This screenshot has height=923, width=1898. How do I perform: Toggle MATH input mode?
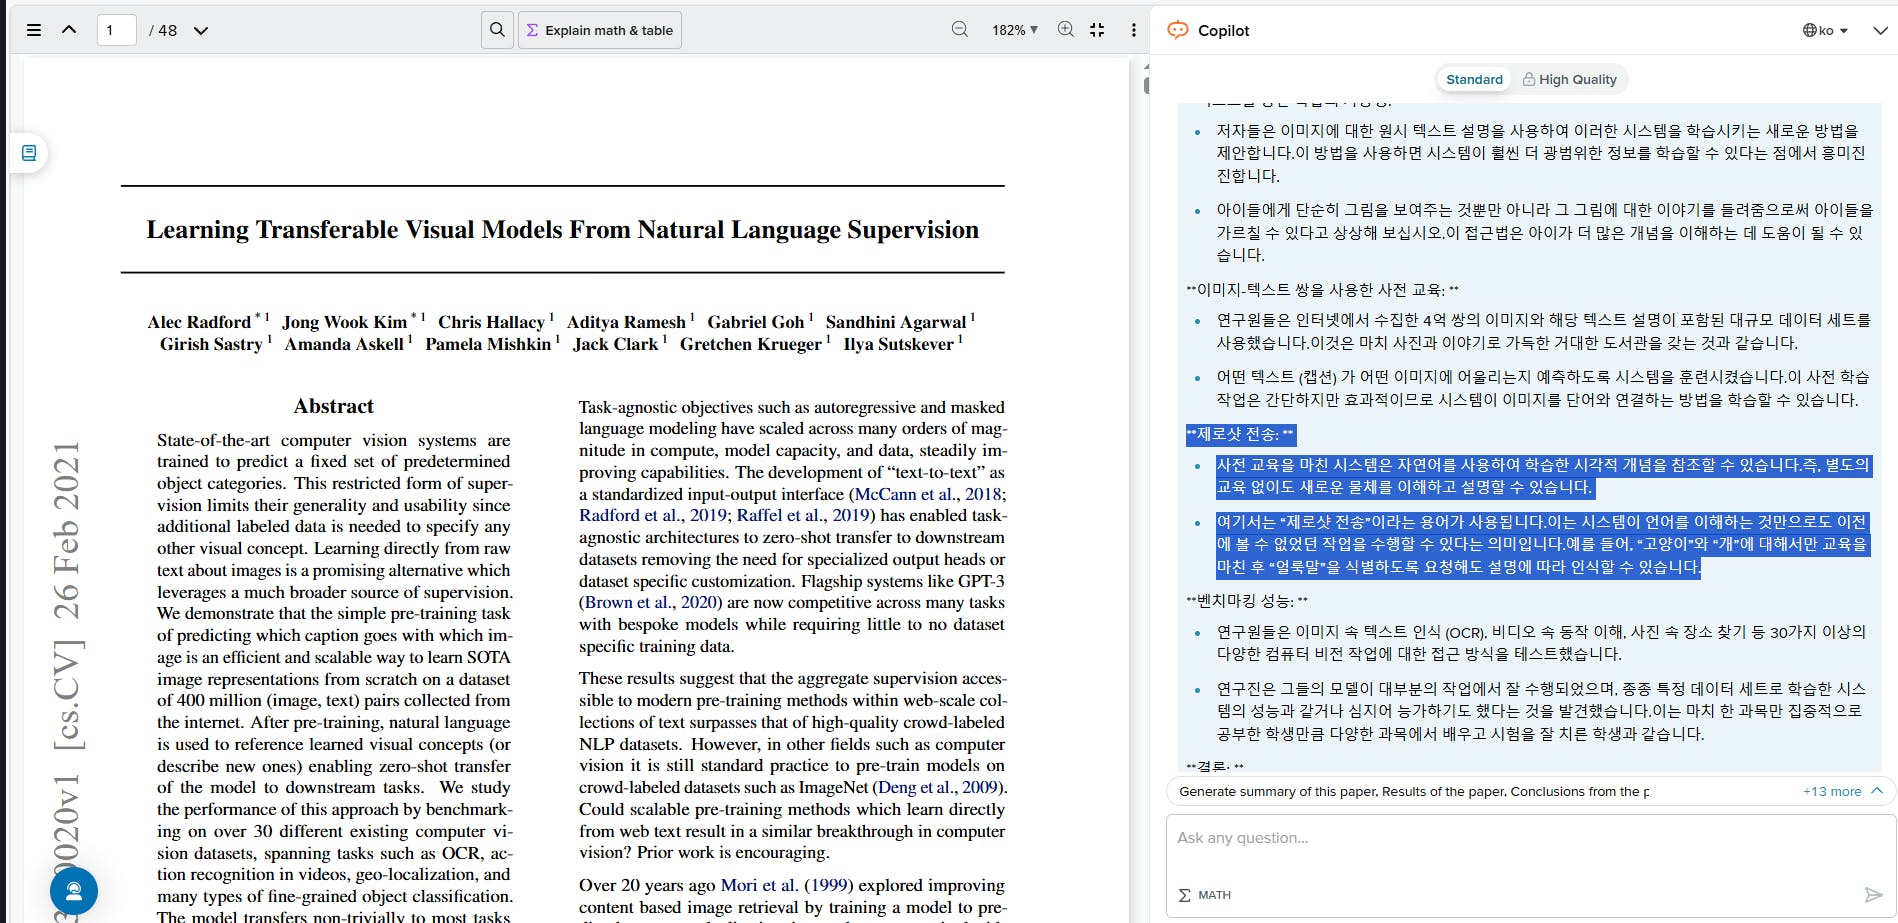(x=1205, y=895)
